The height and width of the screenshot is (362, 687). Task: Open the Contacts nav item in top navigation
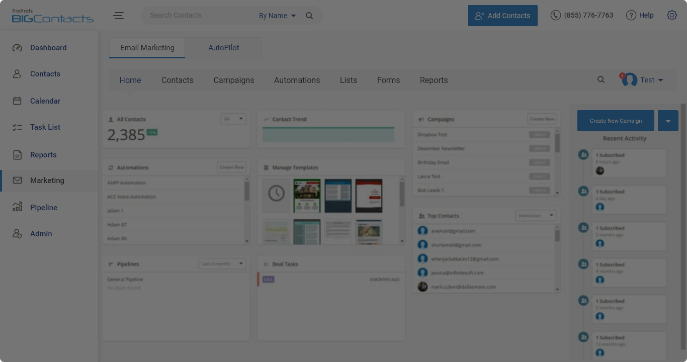click(177, 80)
